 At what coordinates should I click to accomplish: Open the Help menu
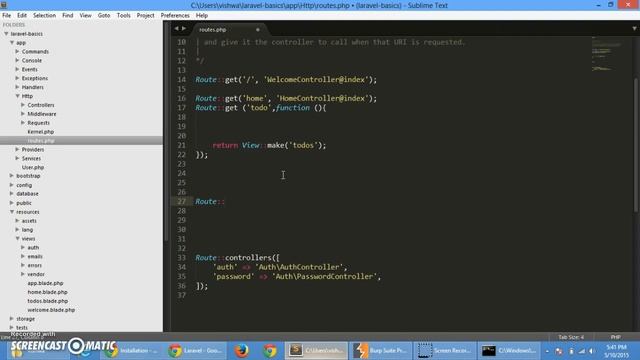coord(202,16)
